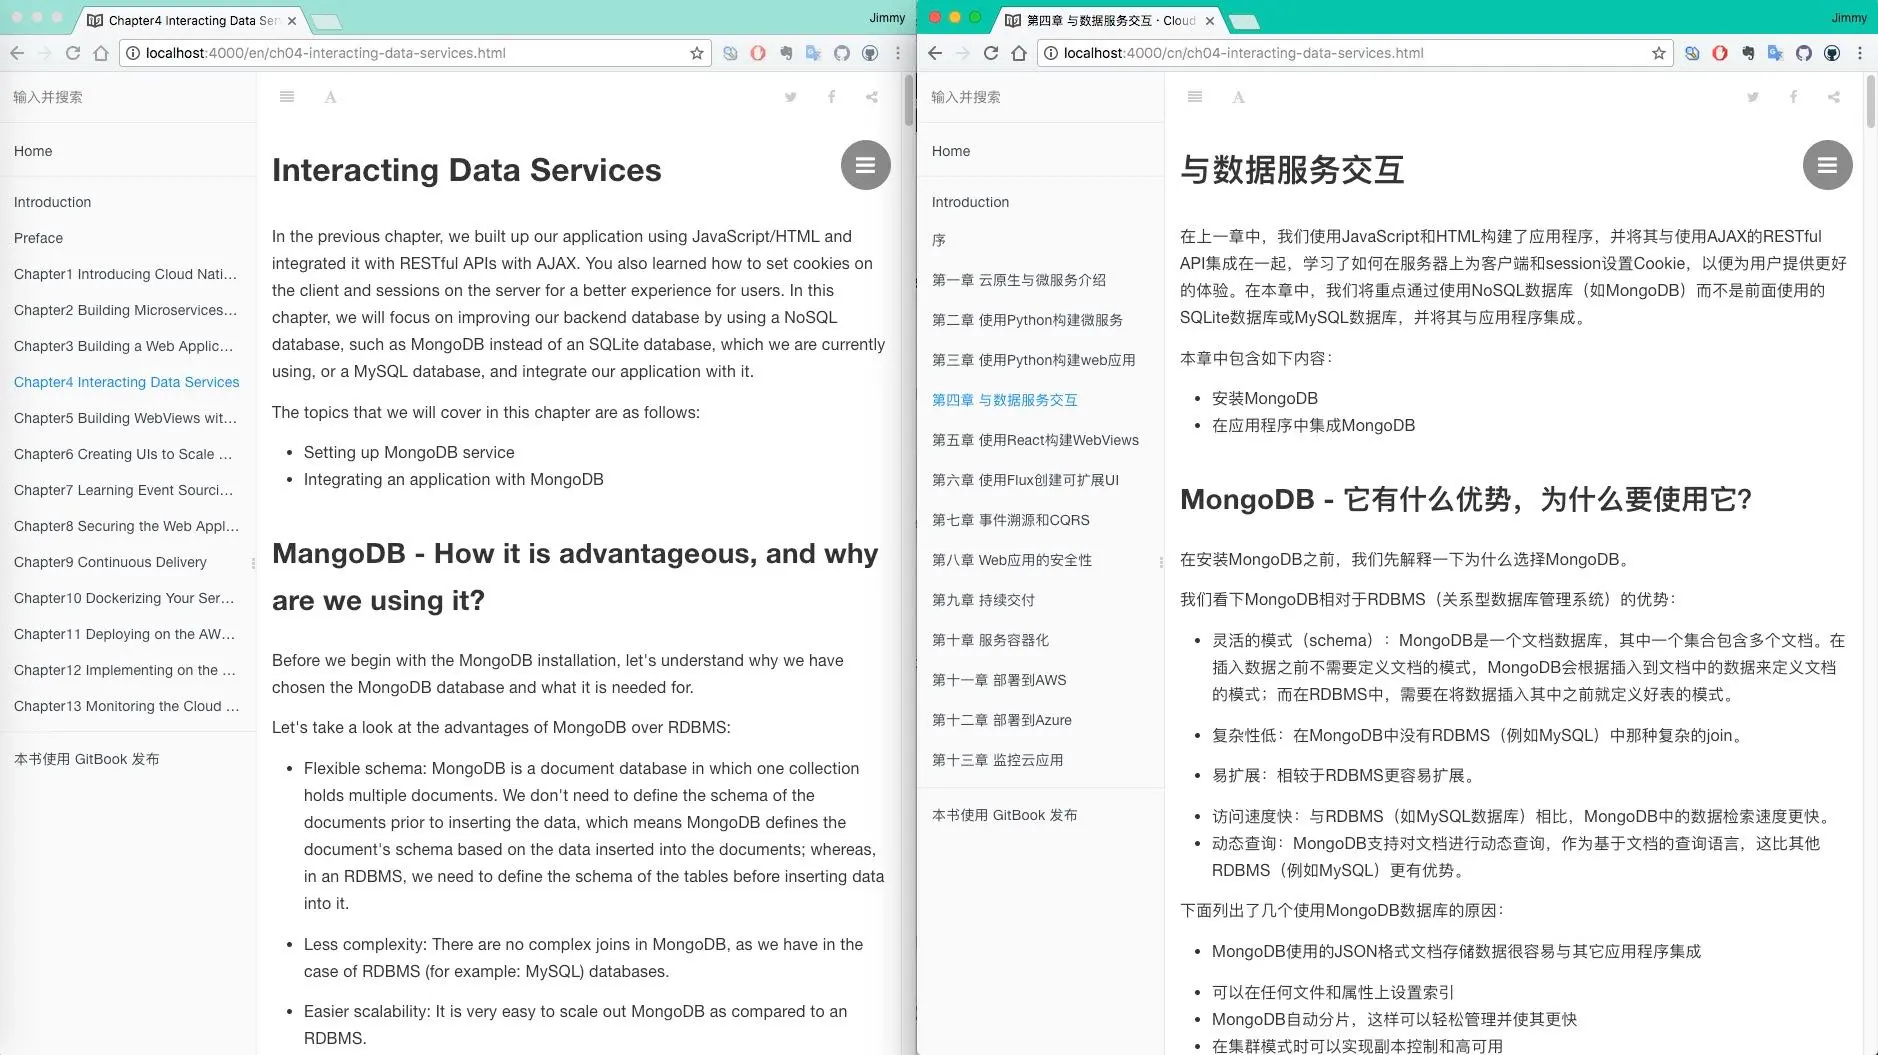1878x1055 pixels.
Task: Share on Facebook in left English window
Action: tap(832, 97)
